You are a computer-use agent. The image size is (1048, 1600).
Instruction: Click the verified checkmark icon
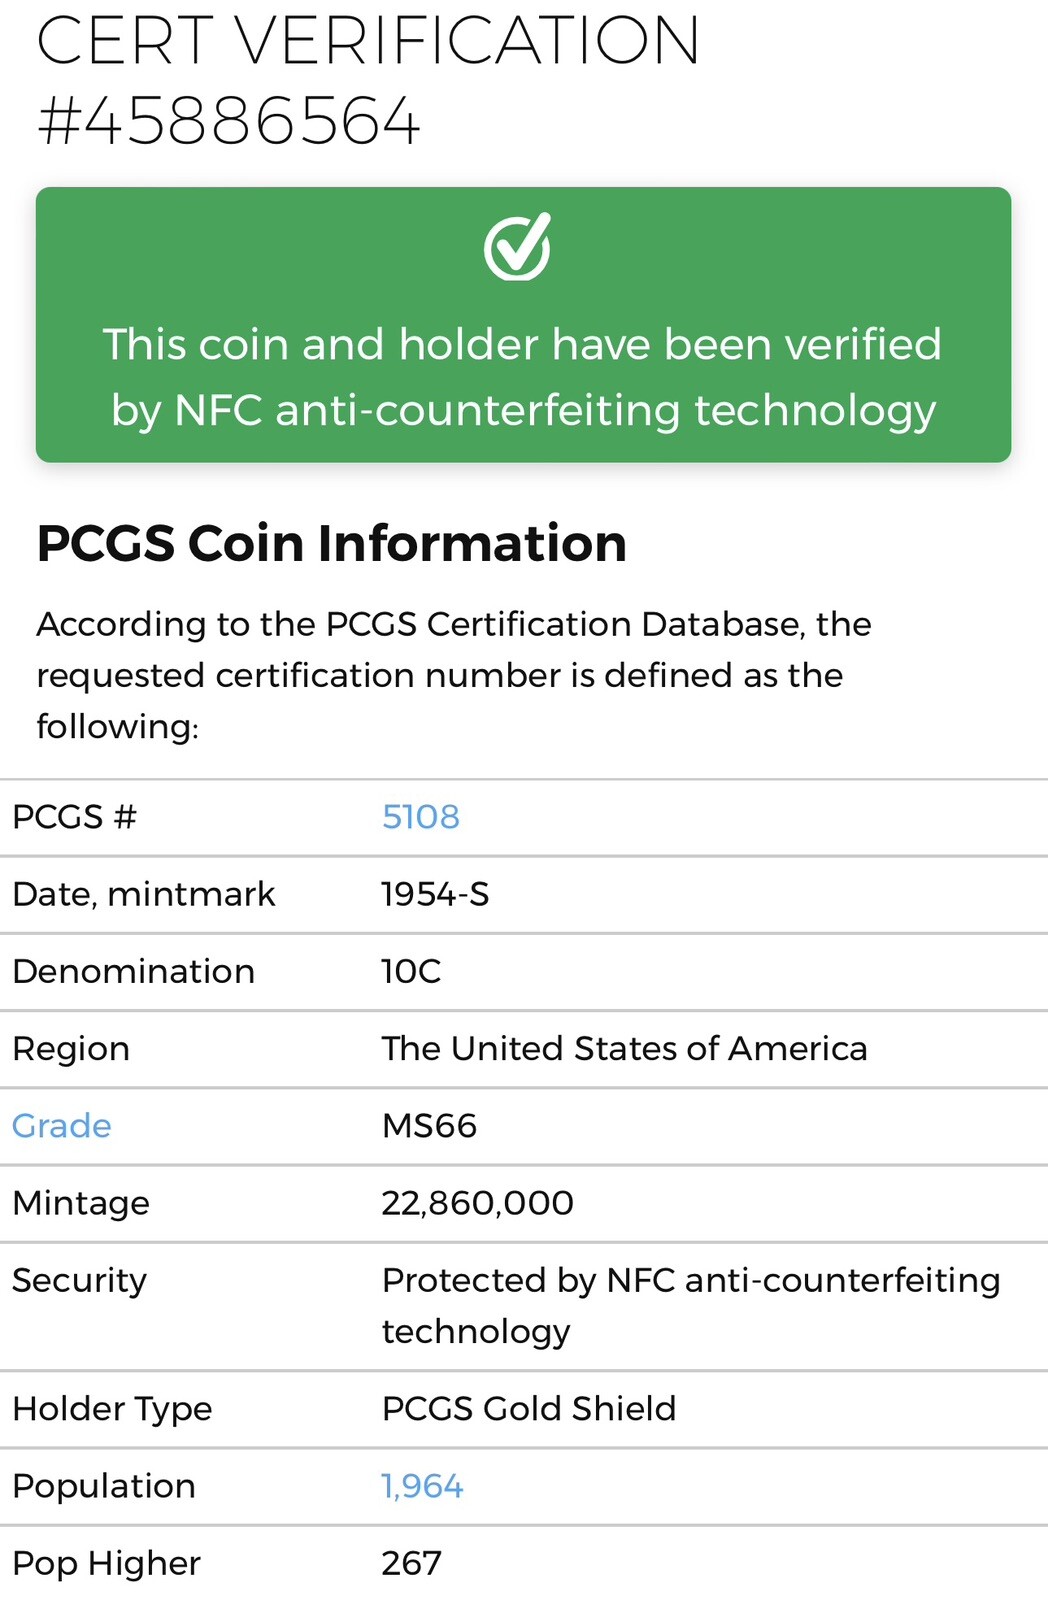point(518,246)
